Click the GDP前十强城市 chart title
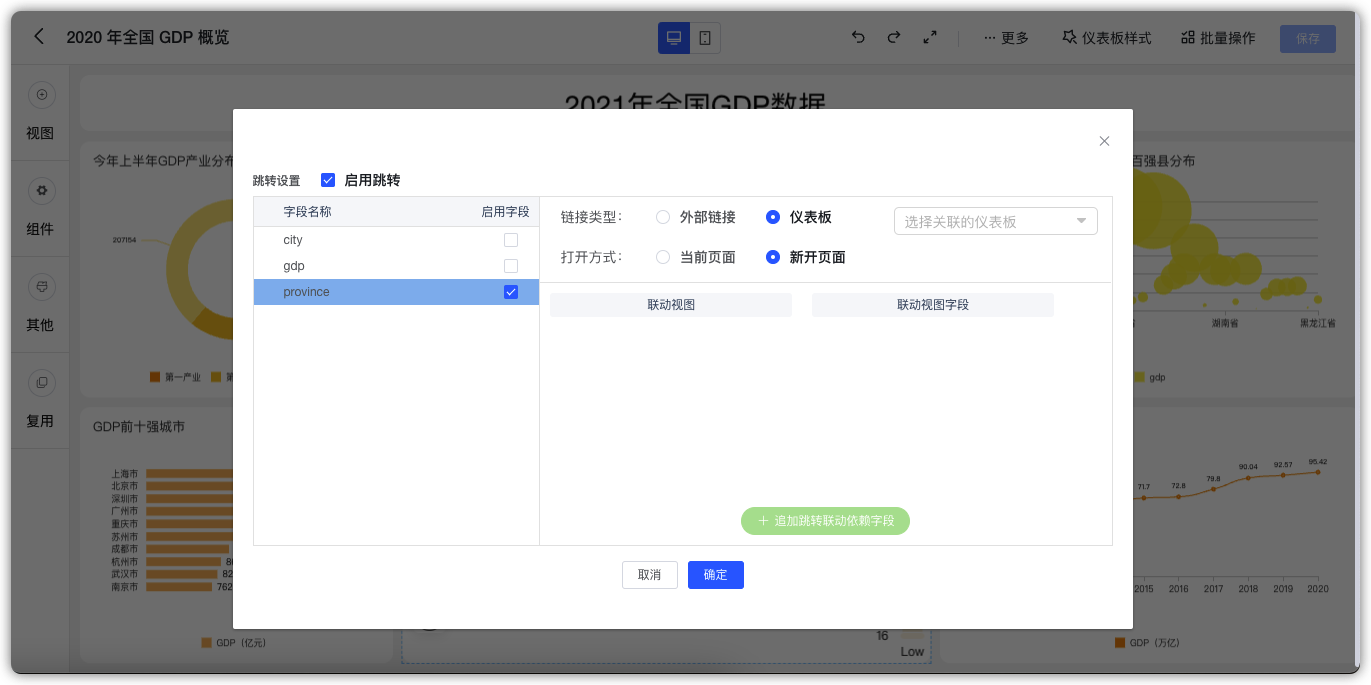This screenshot has height=685, width=1371. point(138,426)
